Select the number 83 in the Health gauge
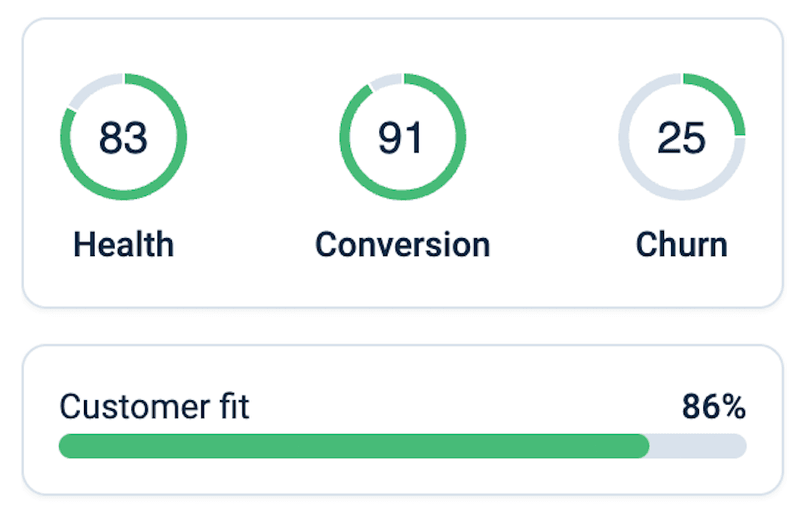The image size is (800, 512). pyautogui.click(x=124, y=138)
